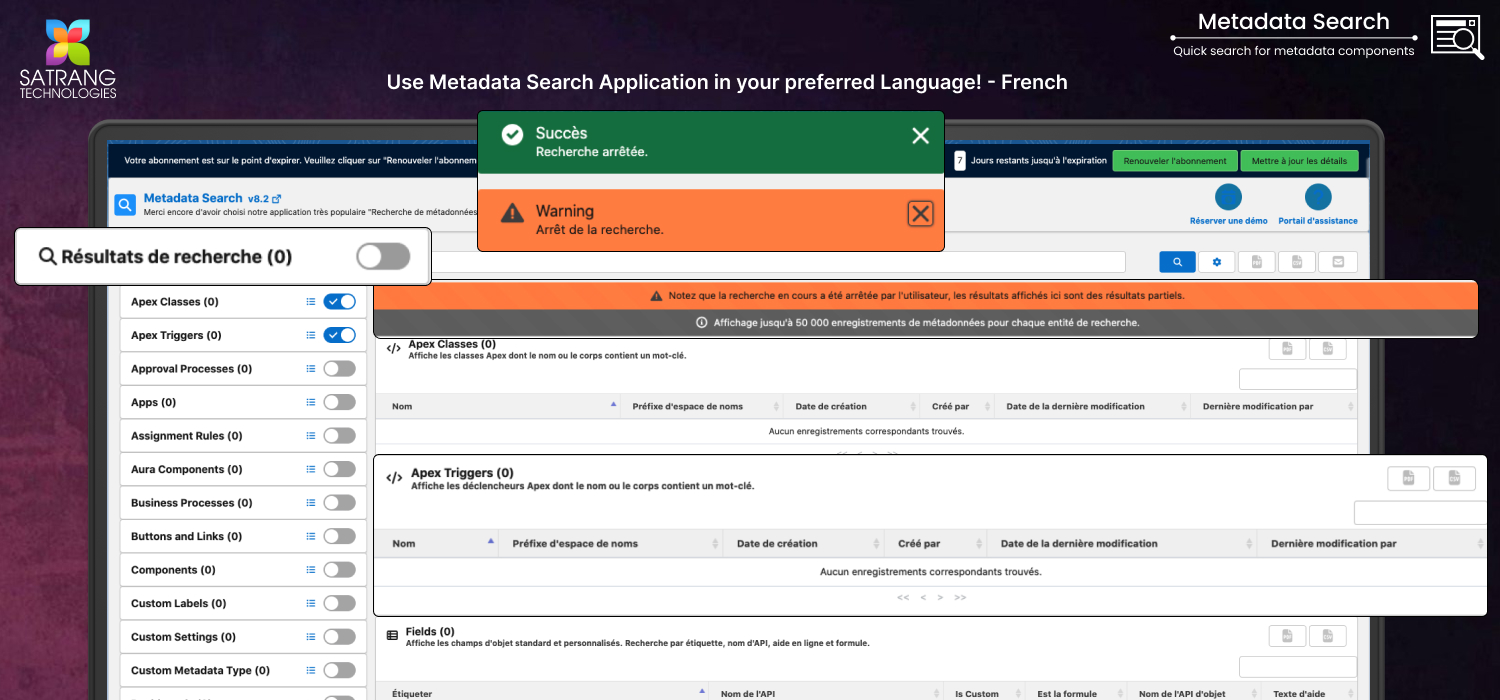The image size is (1500, 700).
Task: Click the list icon next to Apps
Action: 311,402
